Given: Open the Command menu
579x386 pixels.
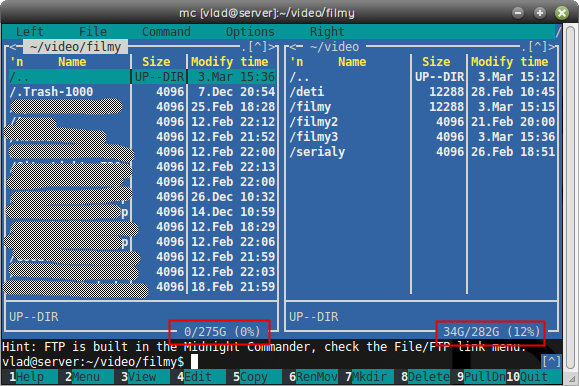Looking at the screenshot, I should [166, 32].
